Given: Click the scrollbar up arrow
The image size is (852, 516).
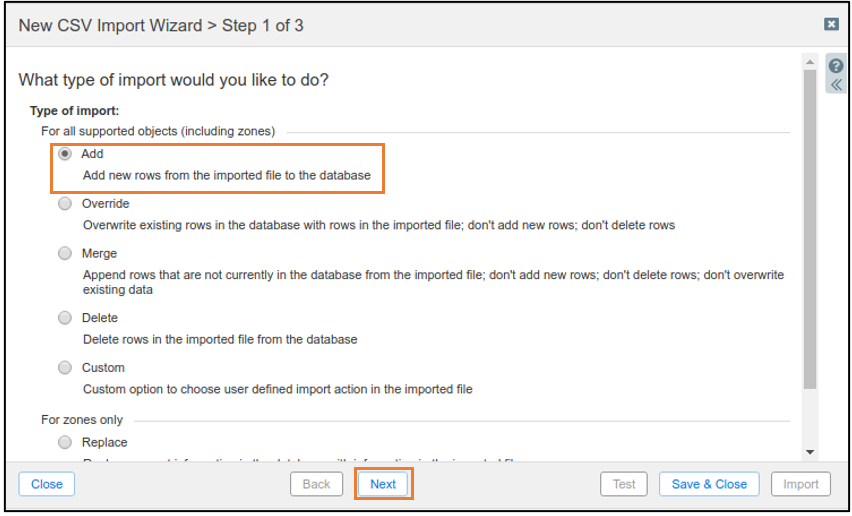Looking at the screenshot, I should tap(810, 62).
